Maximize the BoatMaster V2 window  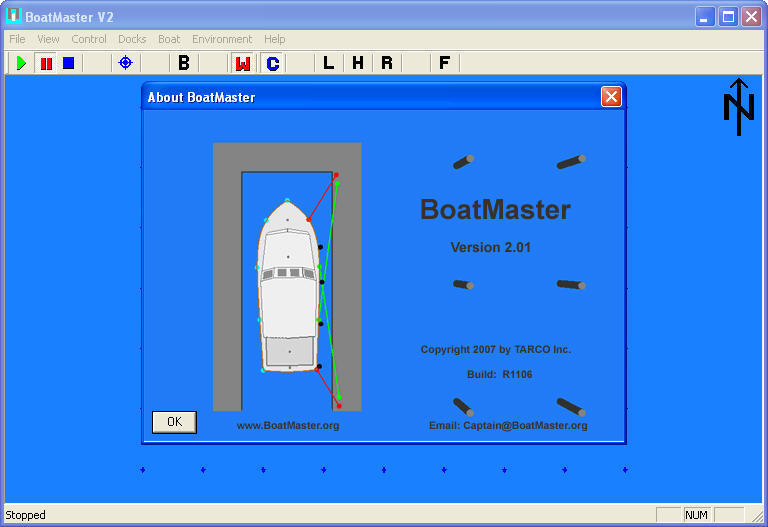tap(728, 17)
